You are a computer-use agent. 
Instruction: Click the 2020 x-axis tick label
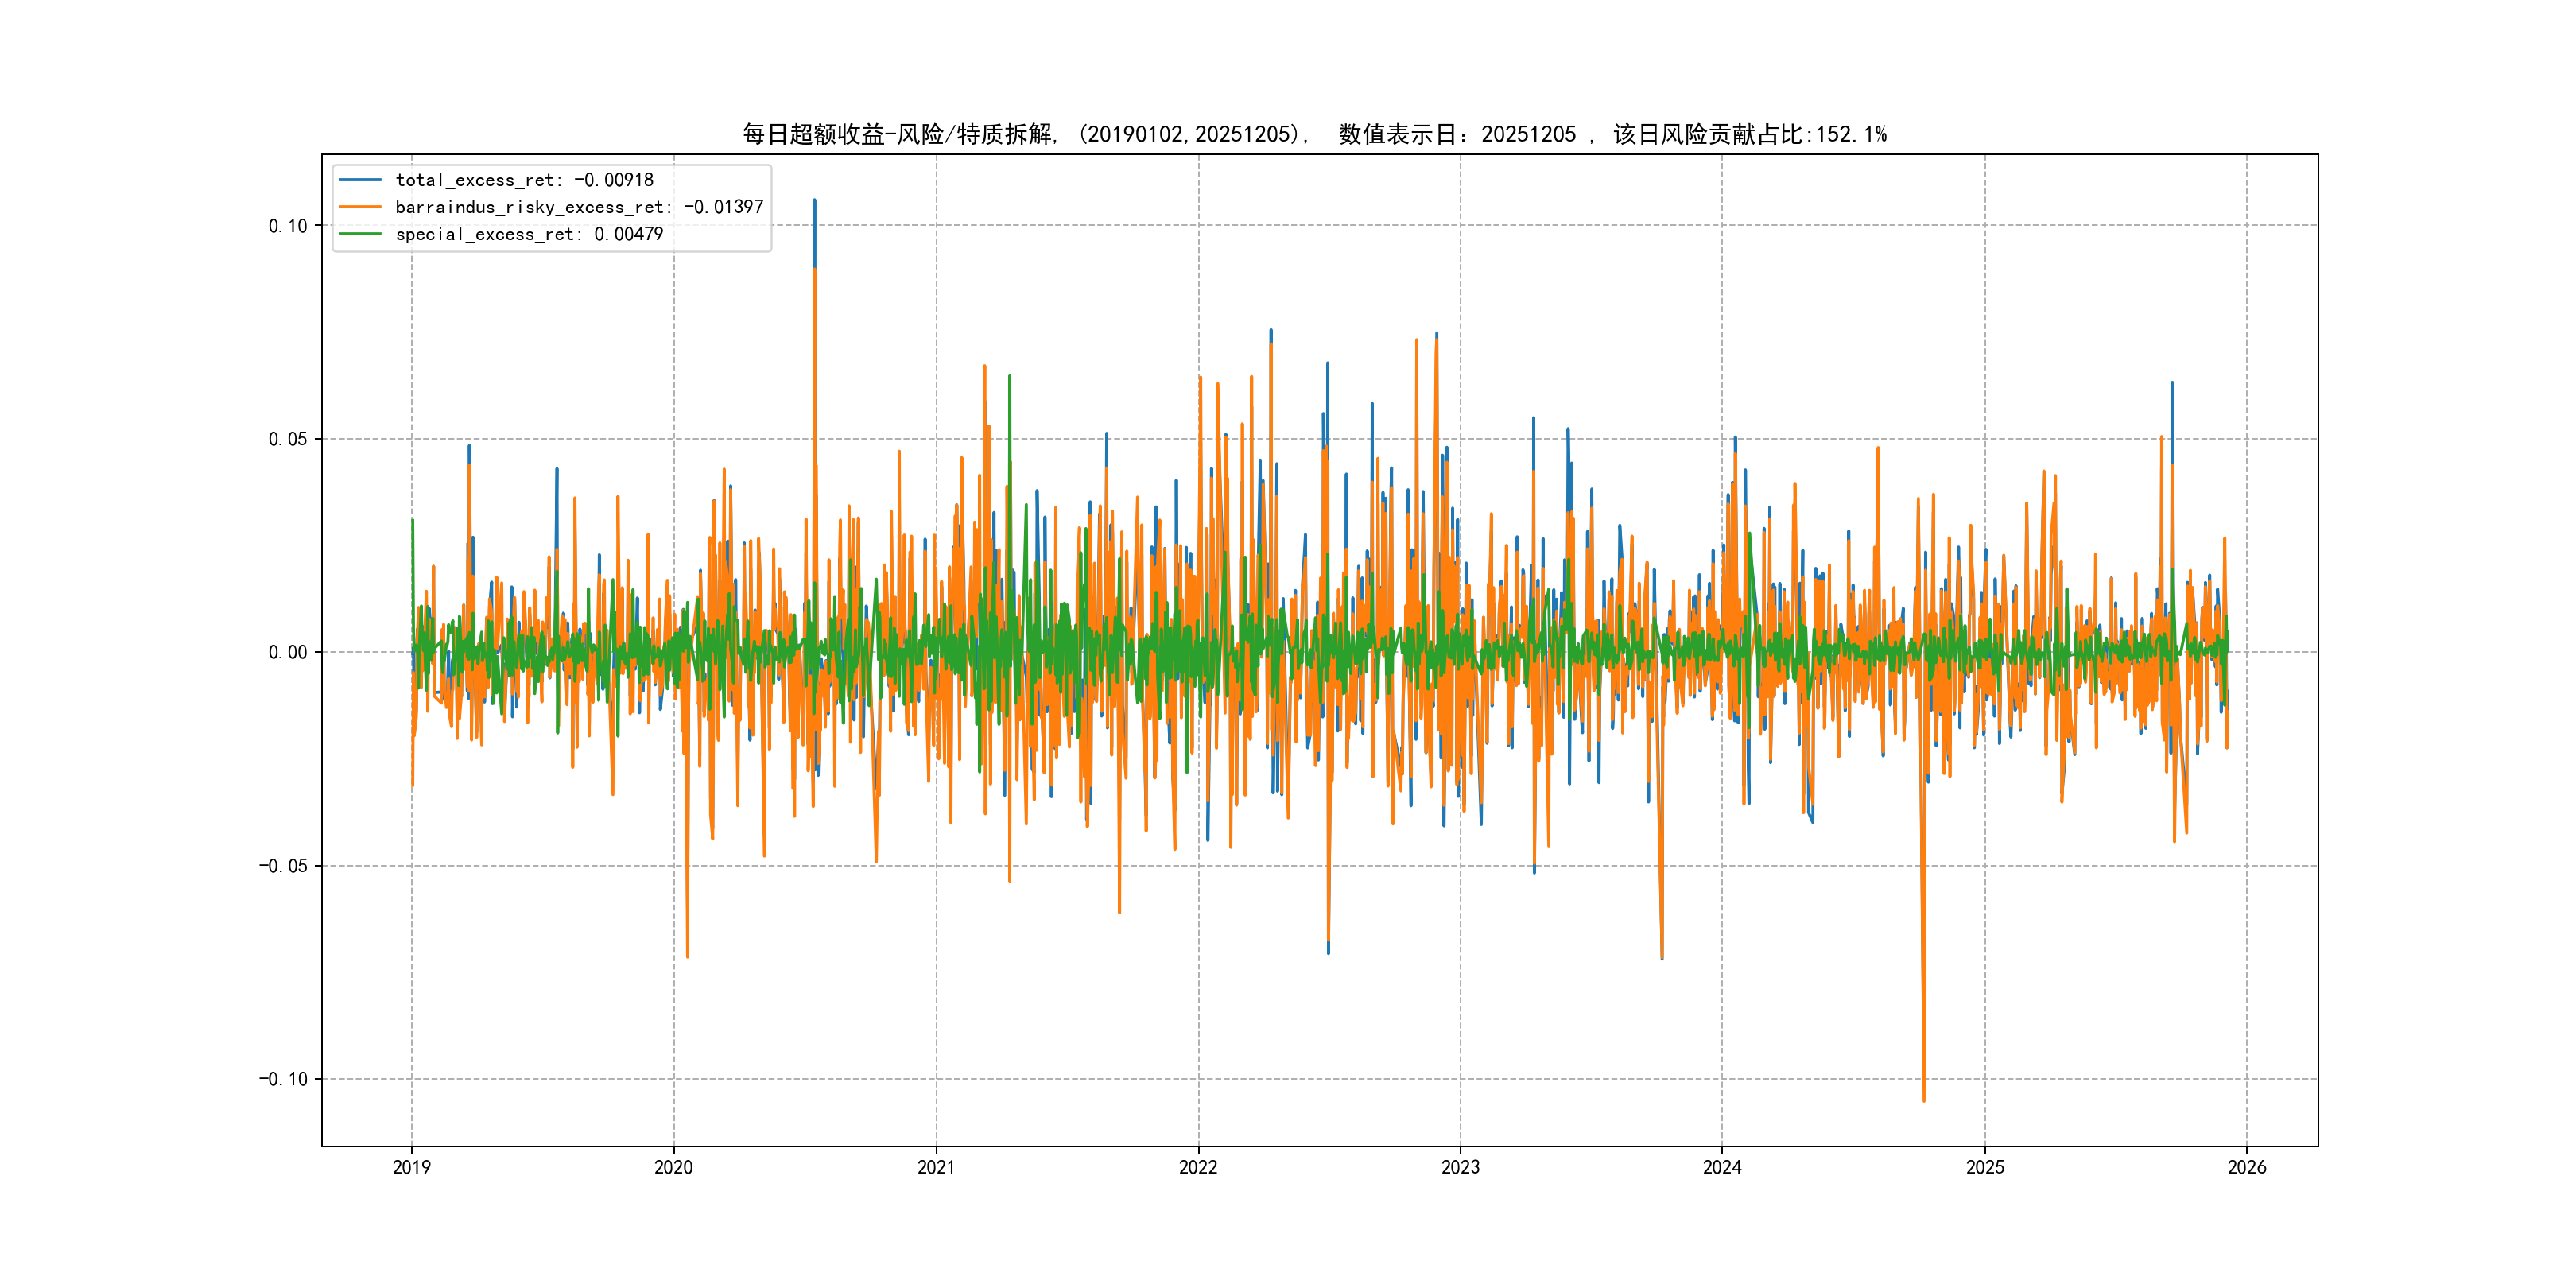click(x=673, y=1167)
